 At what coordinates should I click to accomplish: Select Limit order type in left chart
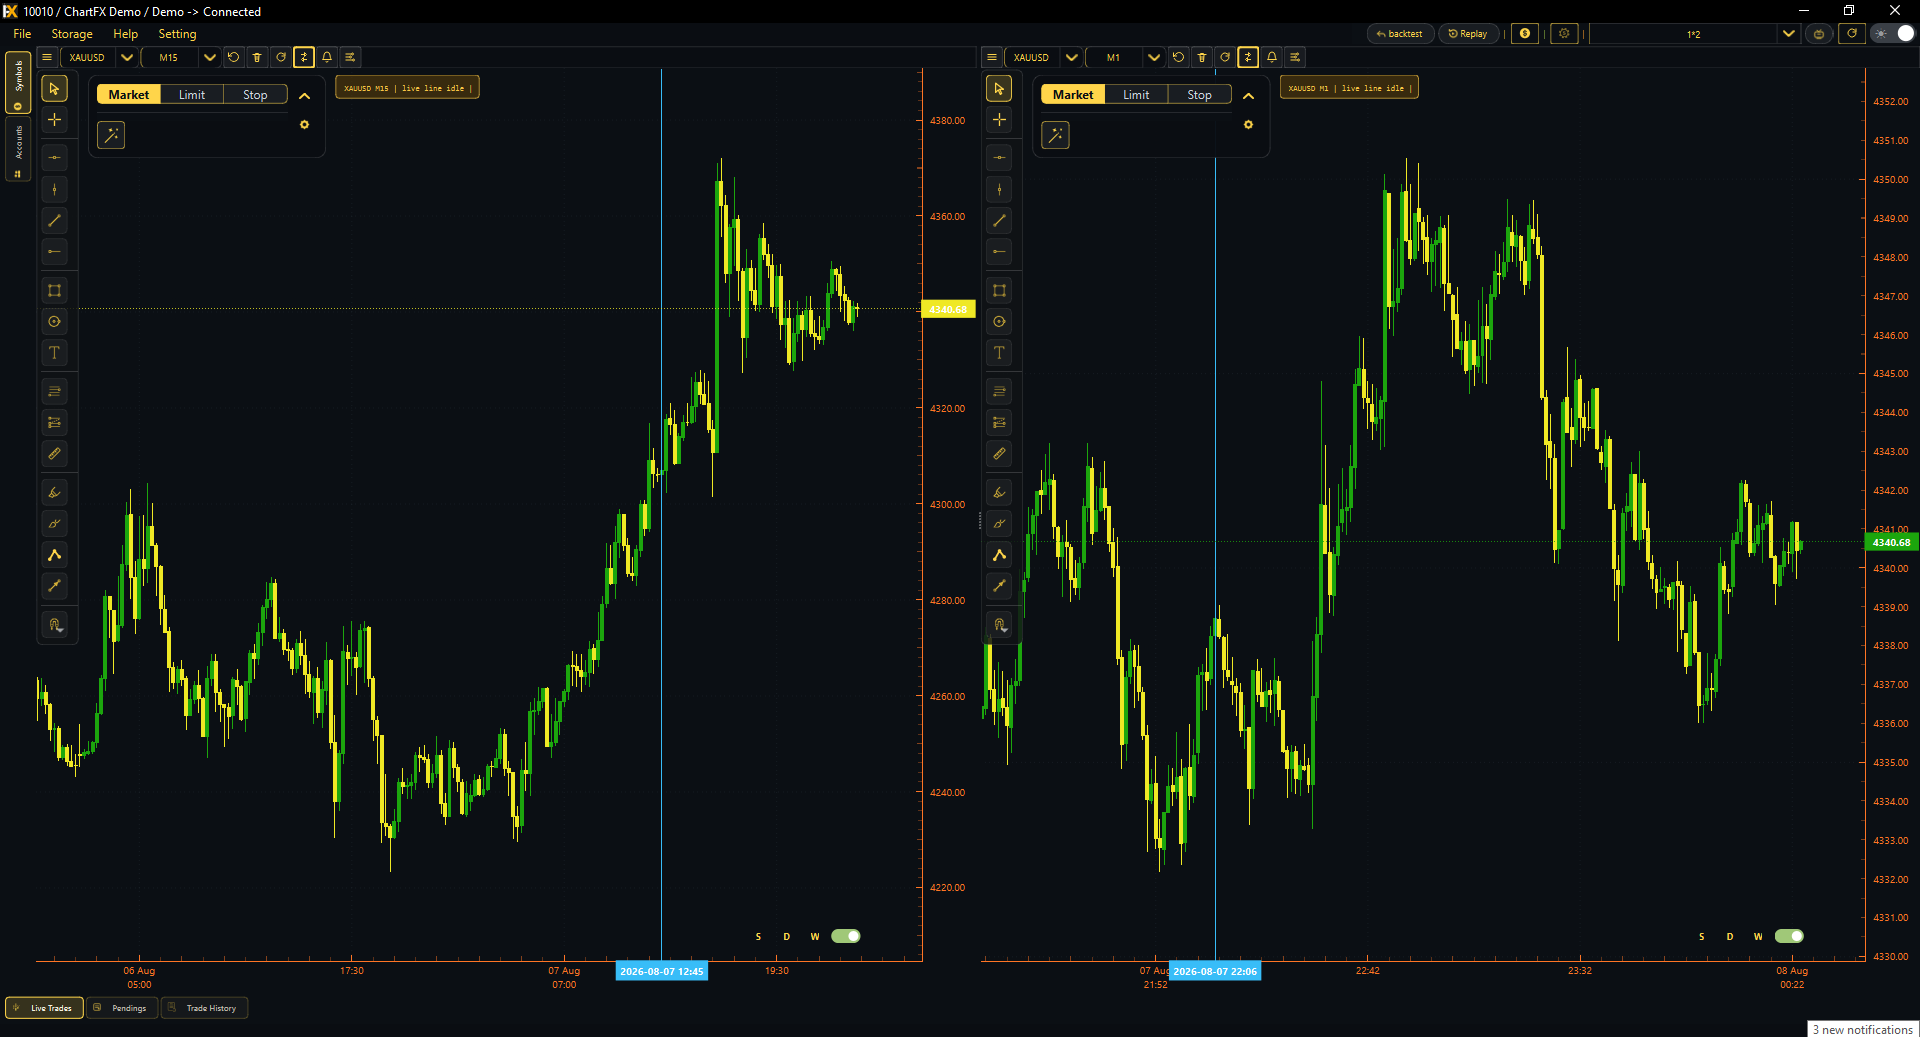(x=192, y=95)
